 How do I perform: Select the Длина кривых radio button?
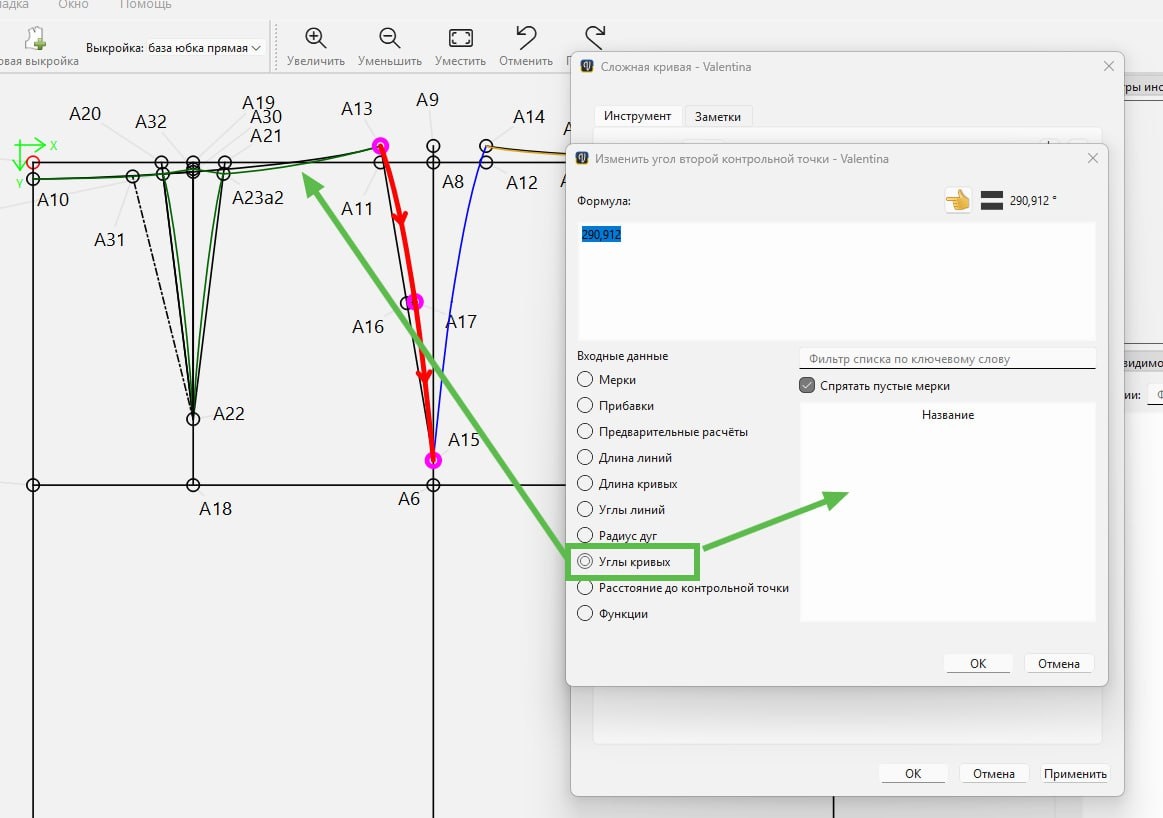(584, 483)
